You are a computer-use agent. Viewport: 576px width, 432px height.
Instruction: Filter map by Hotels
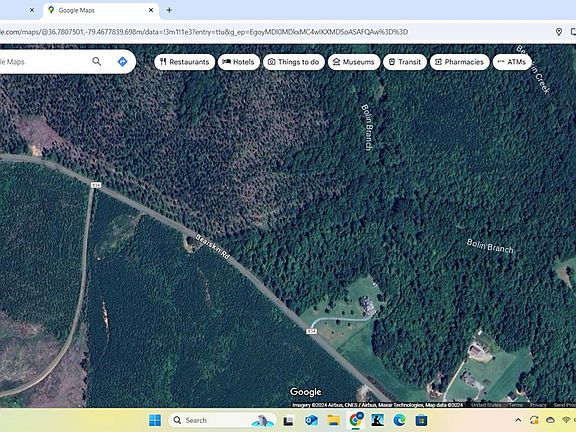click(239, 62)
